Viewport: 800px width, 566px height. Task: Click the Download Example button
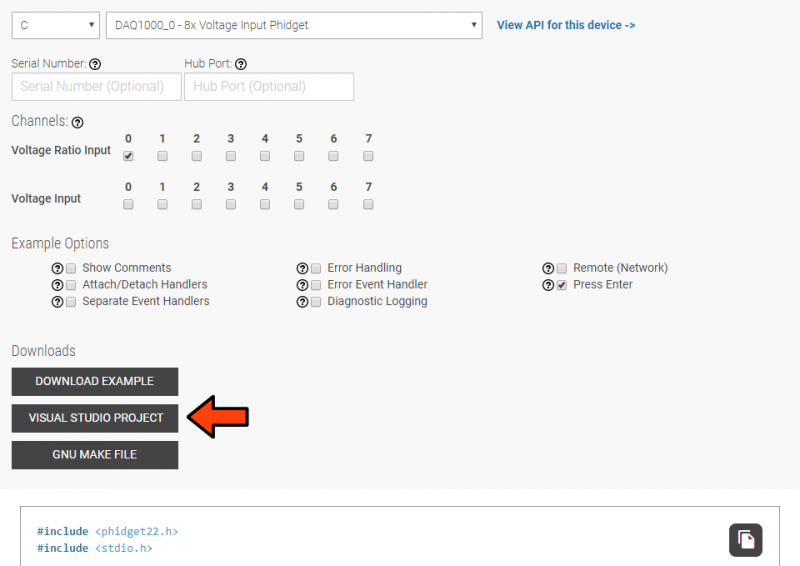tap(95, 382)
